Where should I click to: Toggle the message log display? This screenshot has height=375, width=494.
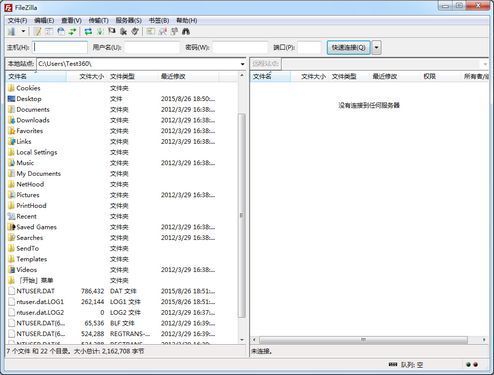(x=38, y=32)
